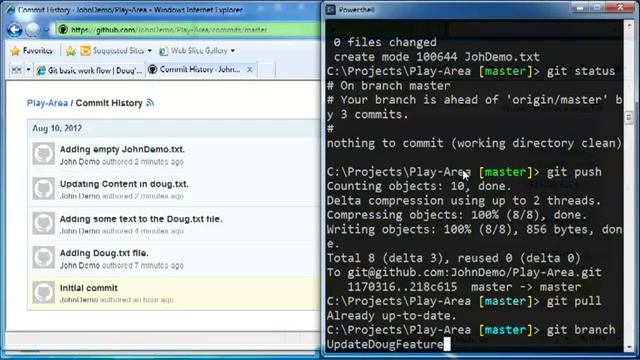This screenshot has width=640, height=360.
Task: Click 'create mode 100644 JohDemo.txt' line
Action: (x=437, y=57)
